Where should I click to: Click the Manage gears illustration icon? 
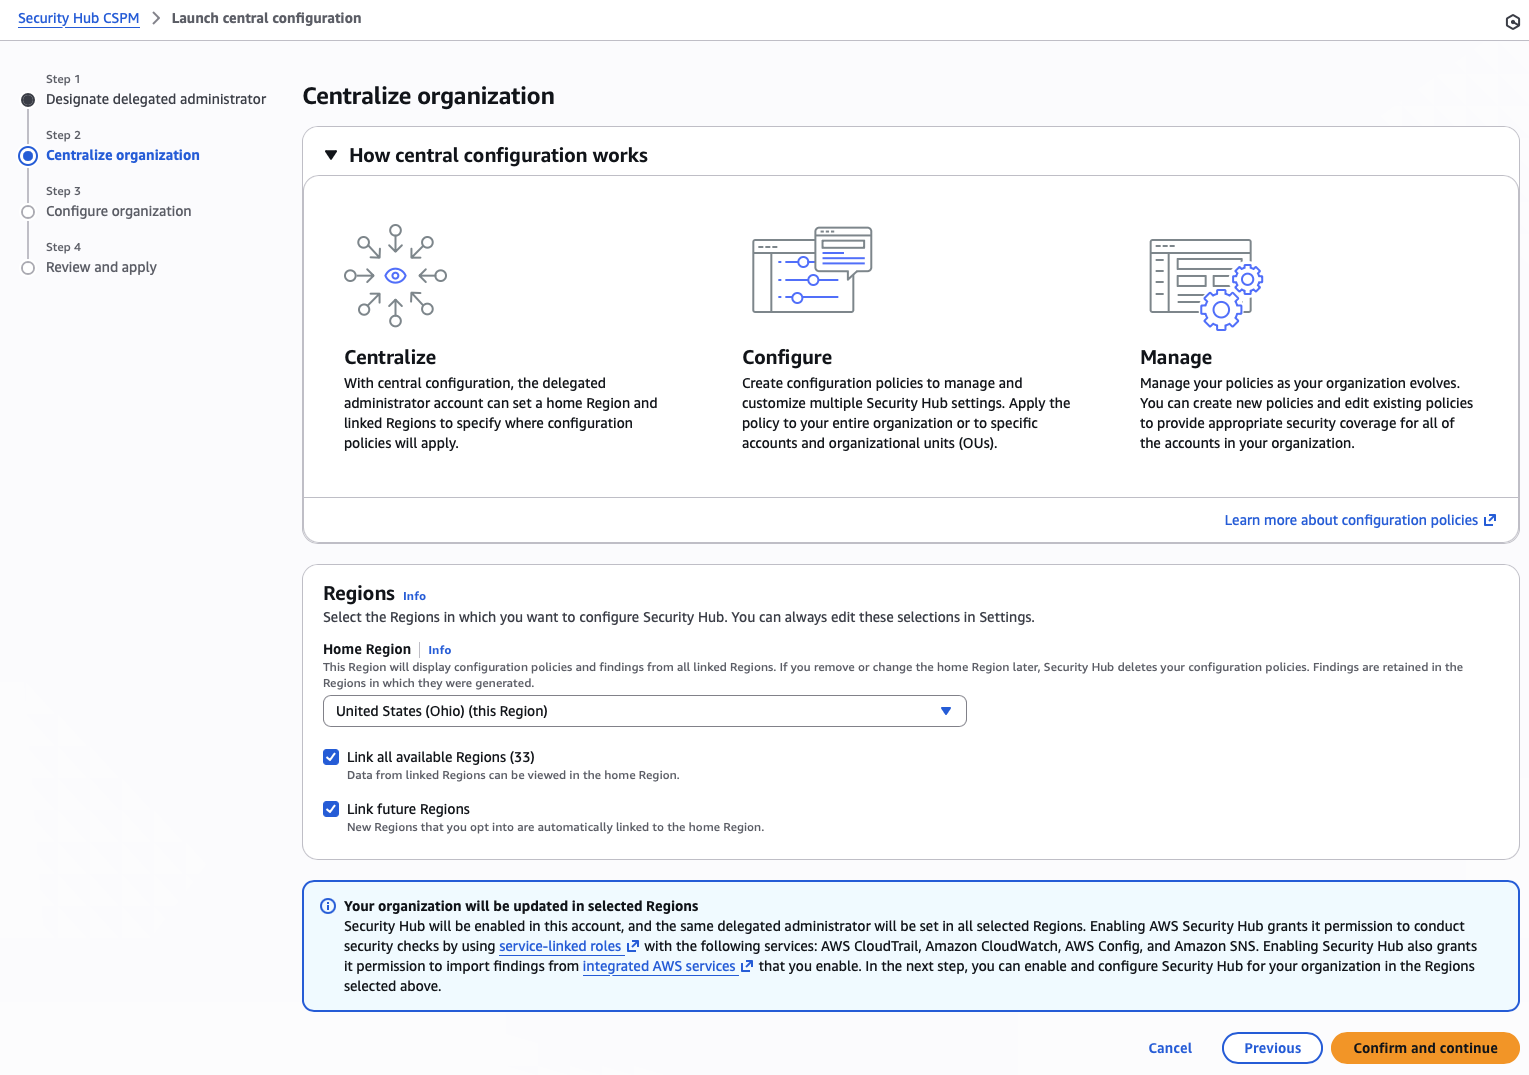click(1206, 284)
